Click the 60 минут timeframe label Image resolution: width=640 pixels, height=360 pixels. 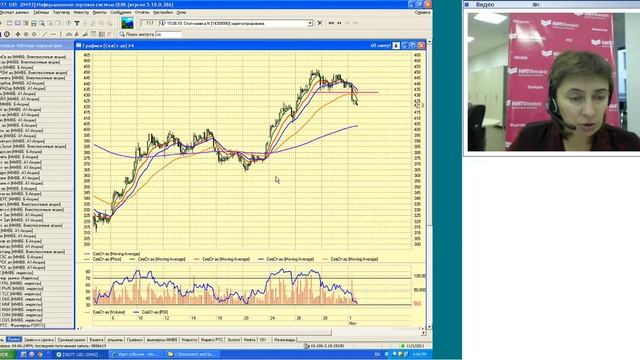[380, 46]
